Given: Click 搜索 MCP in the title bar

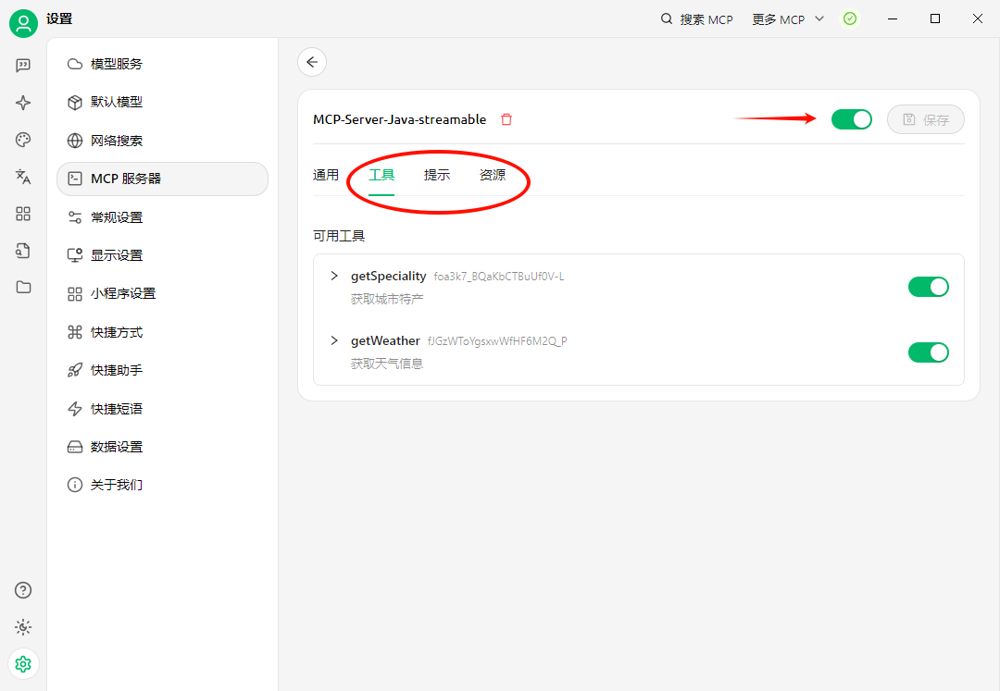Looking at the screenshot, I should (697, 19).
